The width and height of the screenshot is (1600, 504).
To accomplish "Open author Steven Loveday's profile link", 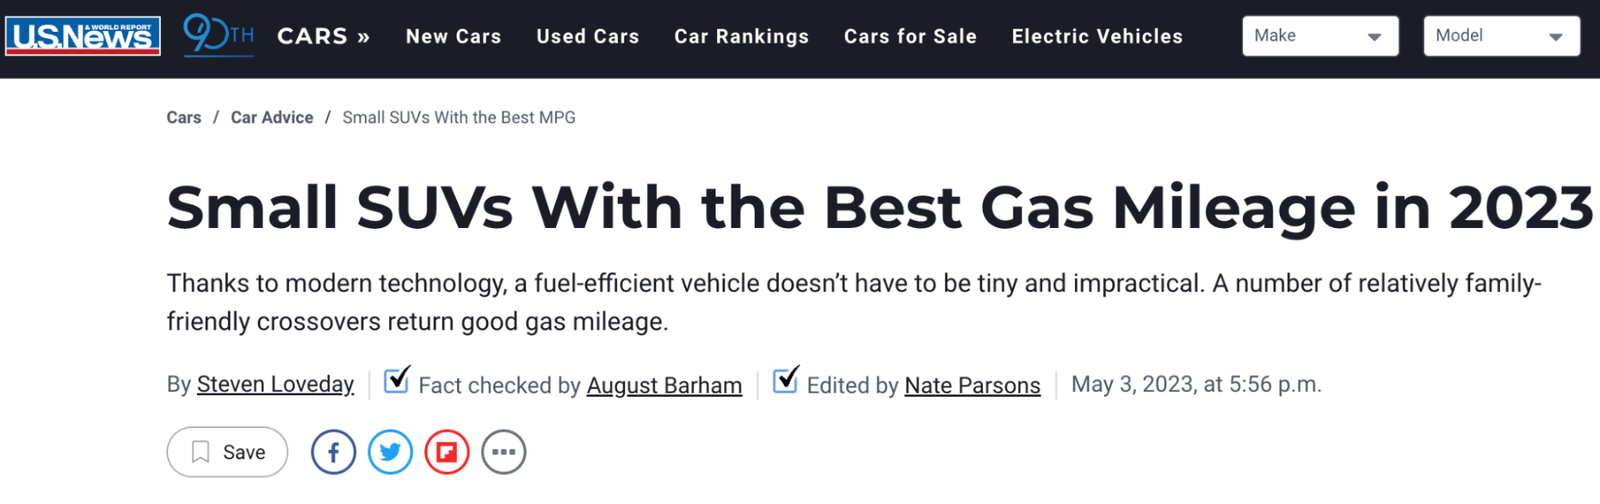I will point(275,385).
